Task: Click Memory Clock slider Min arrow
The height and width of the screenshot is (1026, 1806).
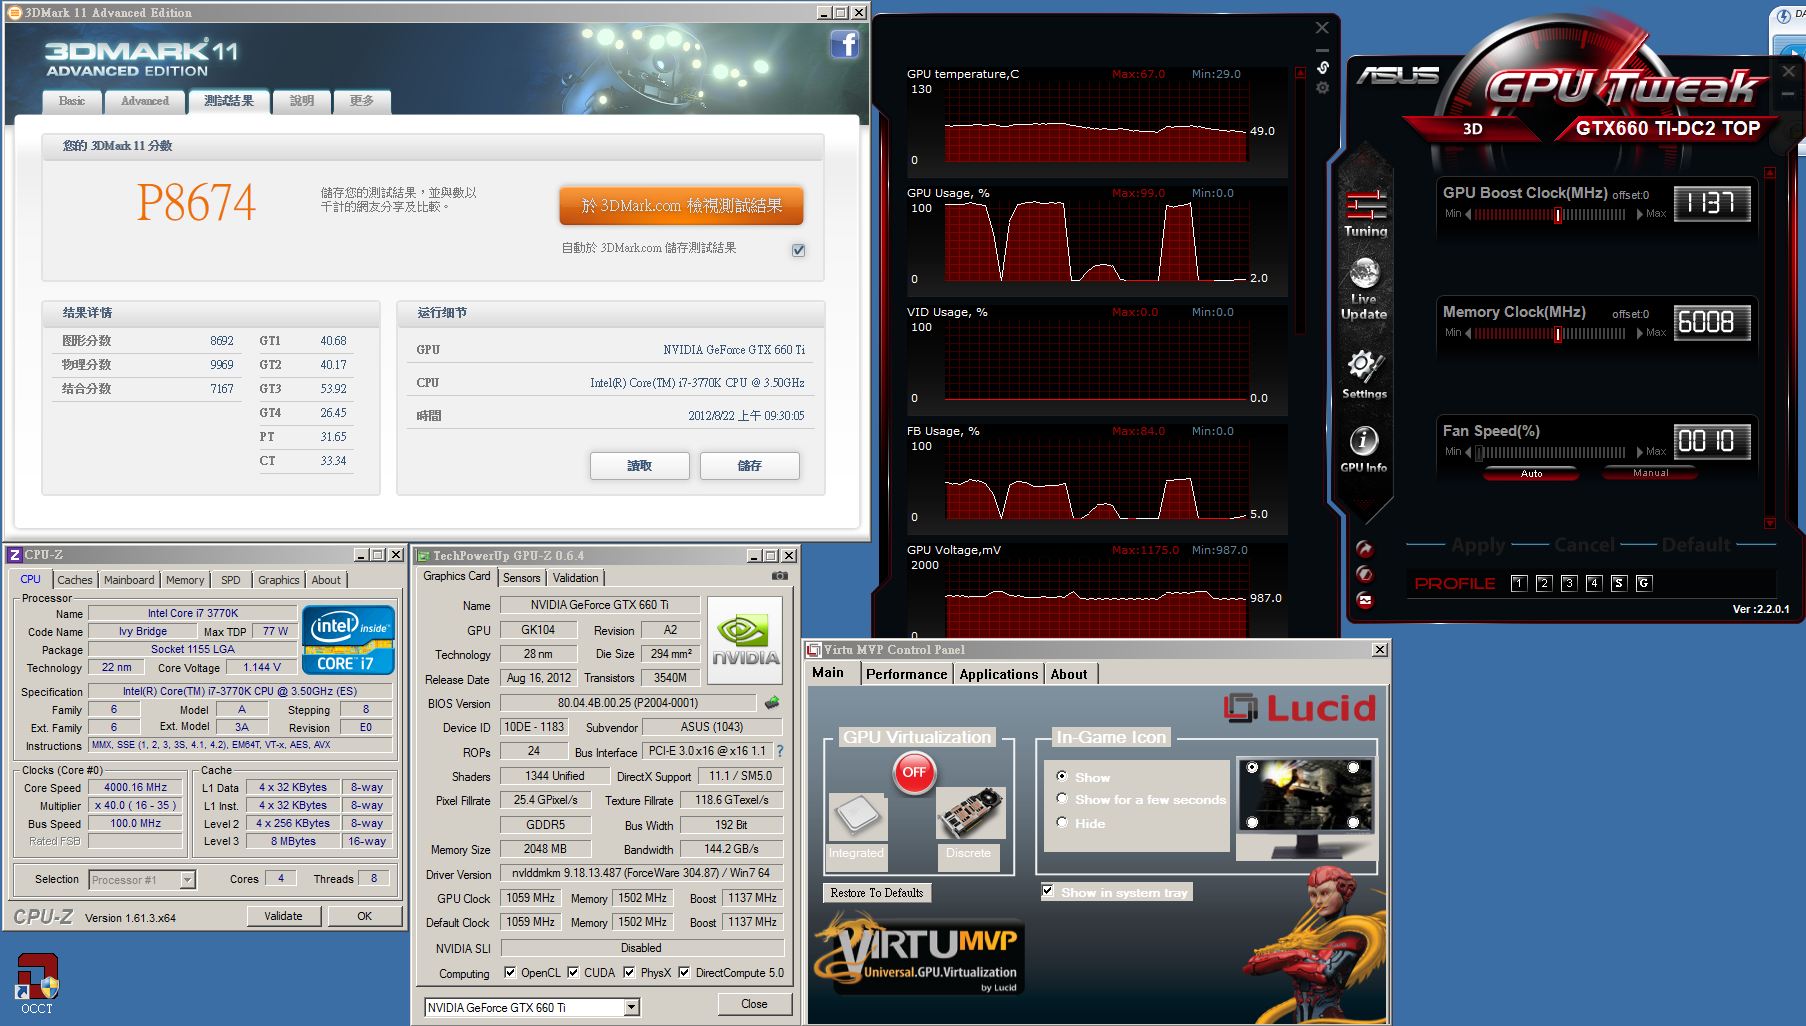Action: (1468, 334)
